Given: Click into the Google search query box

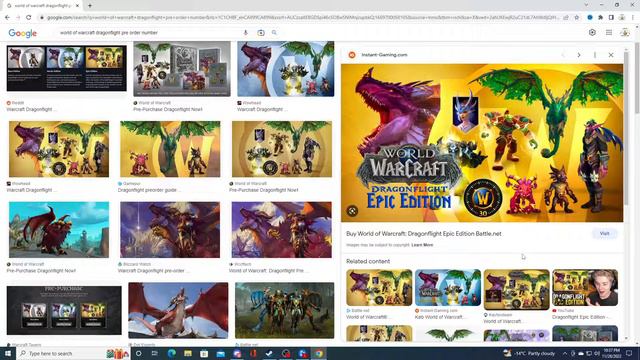Looking at the screenshot, I should 149,32.
